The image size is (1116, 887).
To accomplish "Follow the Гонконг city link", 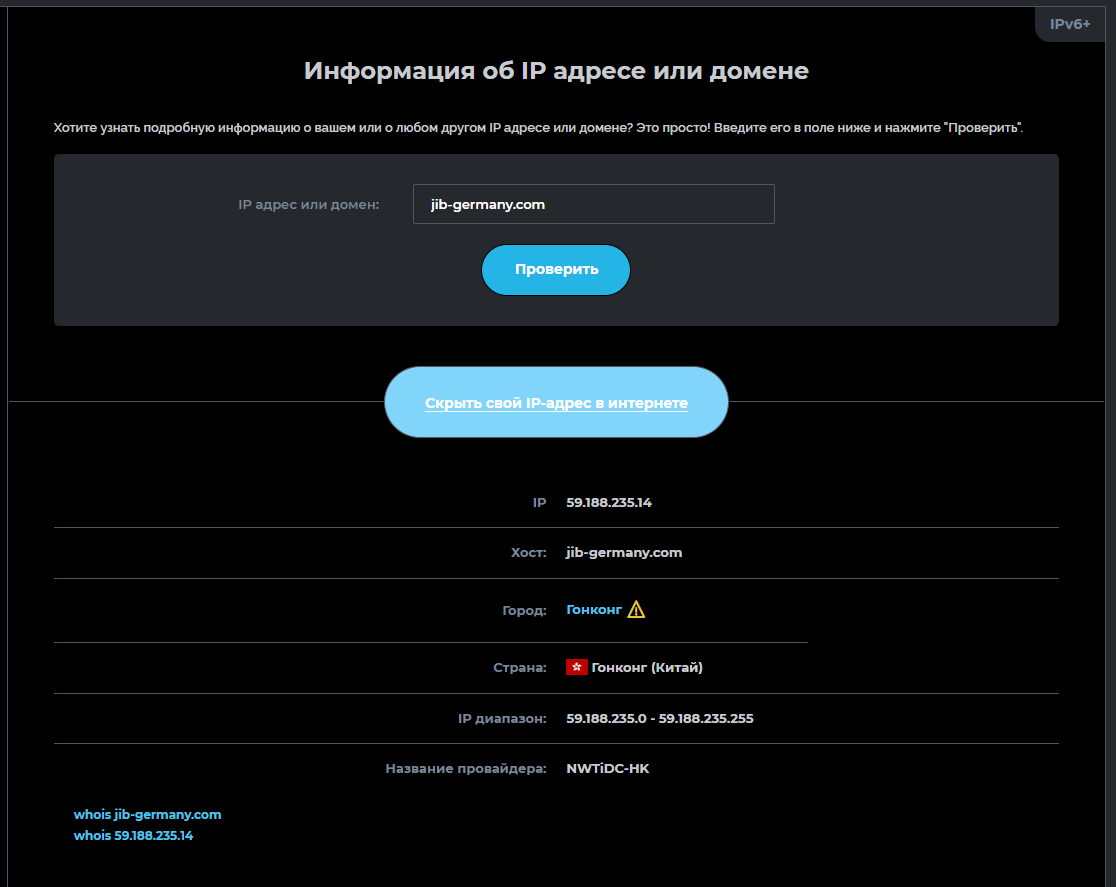I will (x=594, y=609).
